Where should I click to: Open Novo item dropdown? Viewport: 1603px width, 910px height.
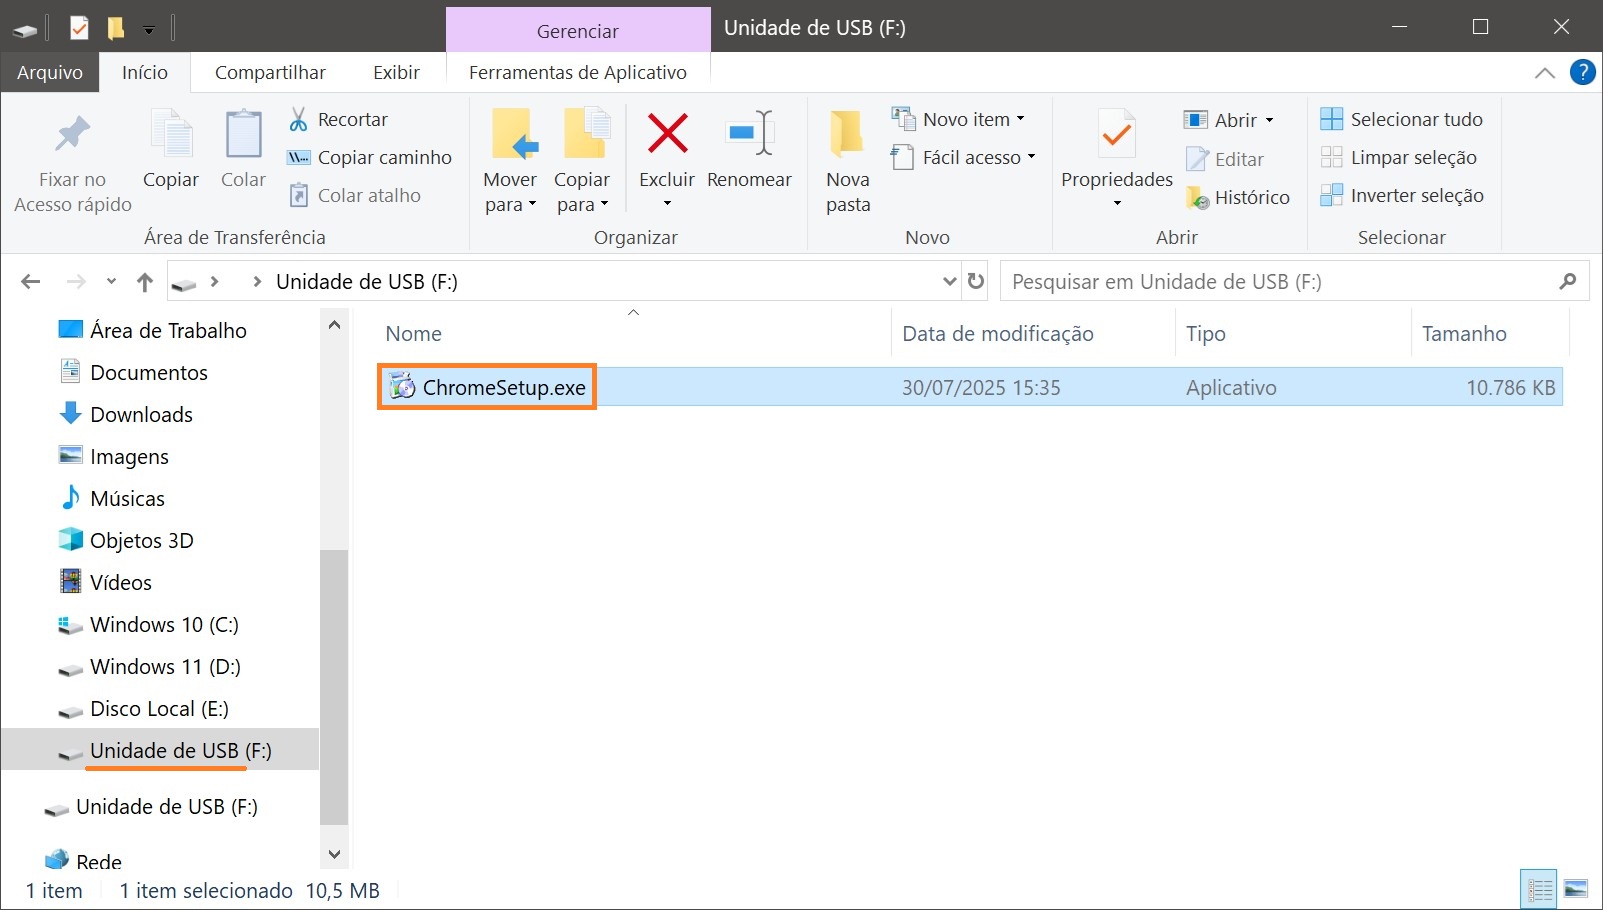coord(958,119)
